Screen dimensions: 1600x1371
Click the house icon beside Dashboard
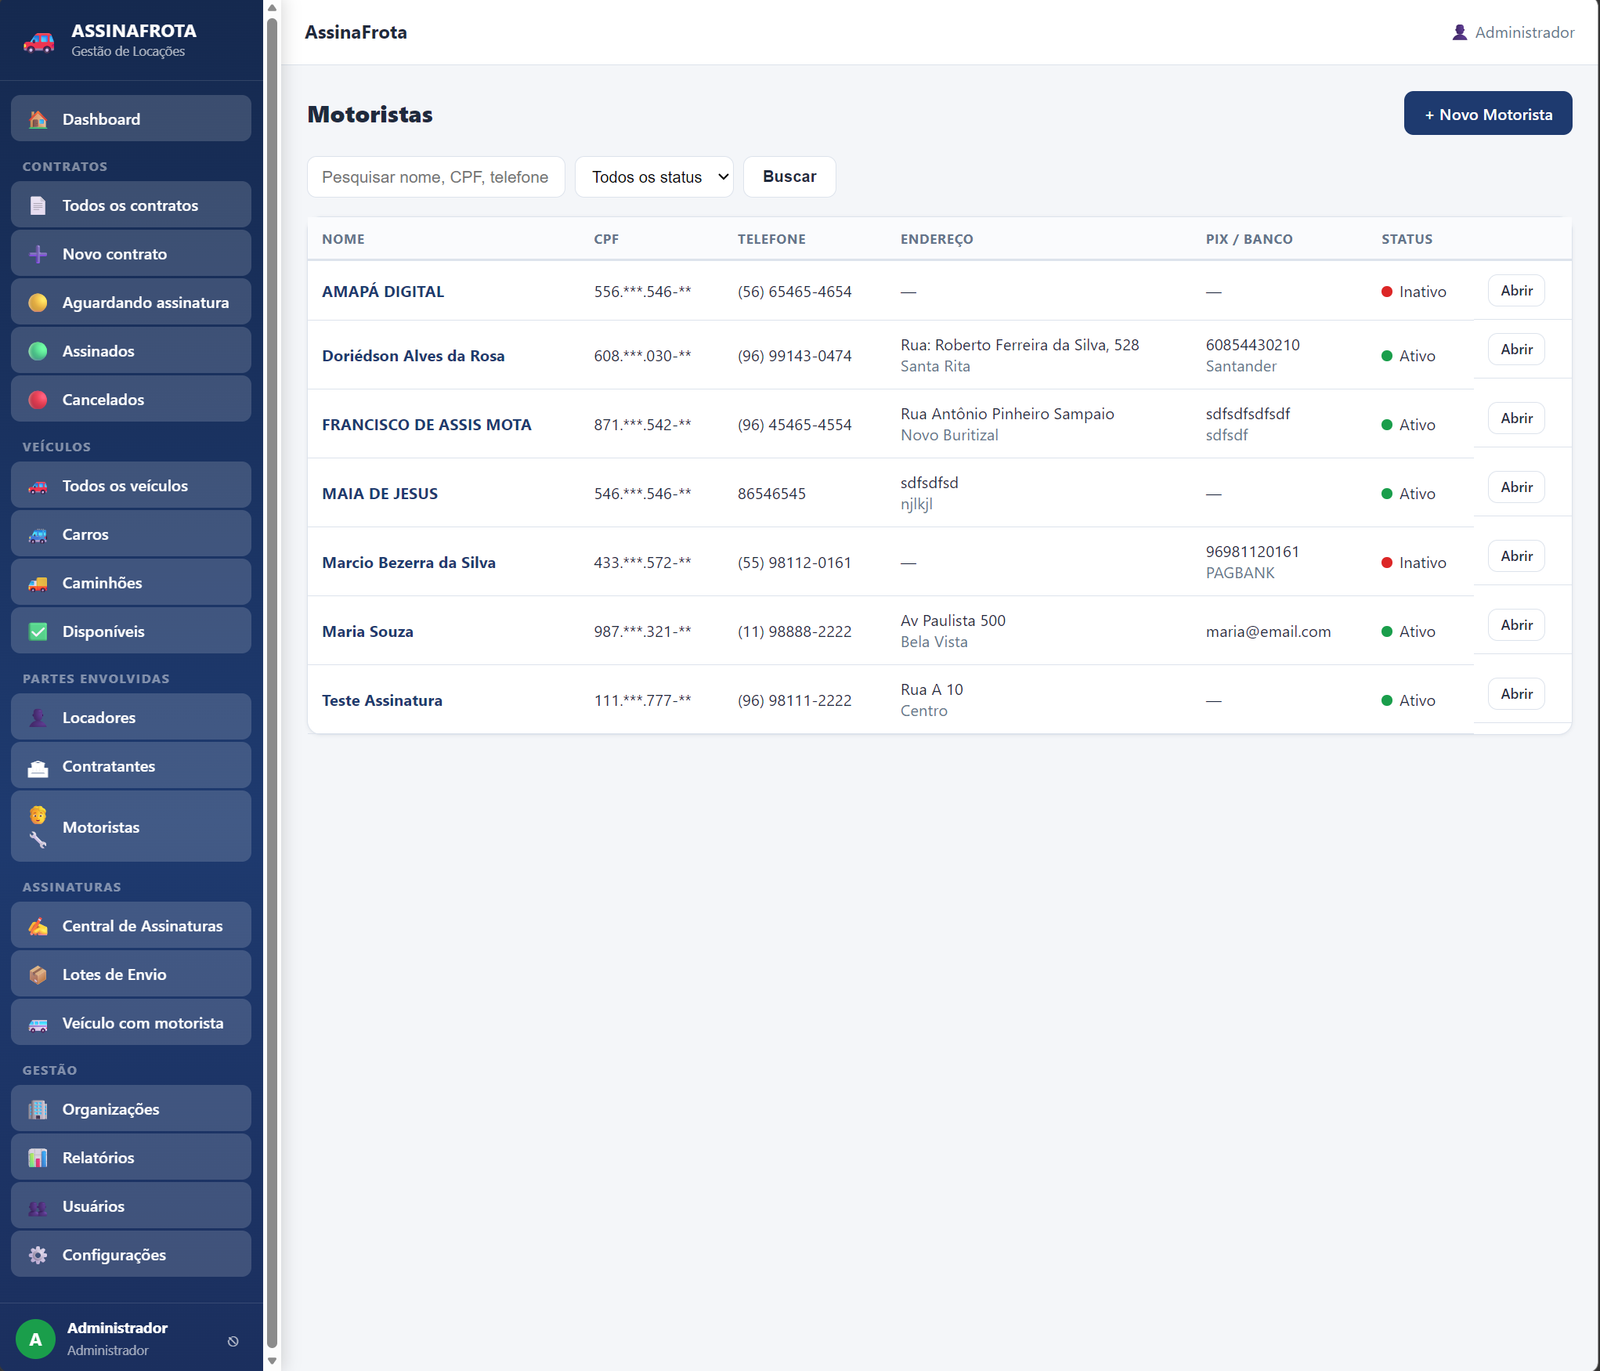[38, 119]
